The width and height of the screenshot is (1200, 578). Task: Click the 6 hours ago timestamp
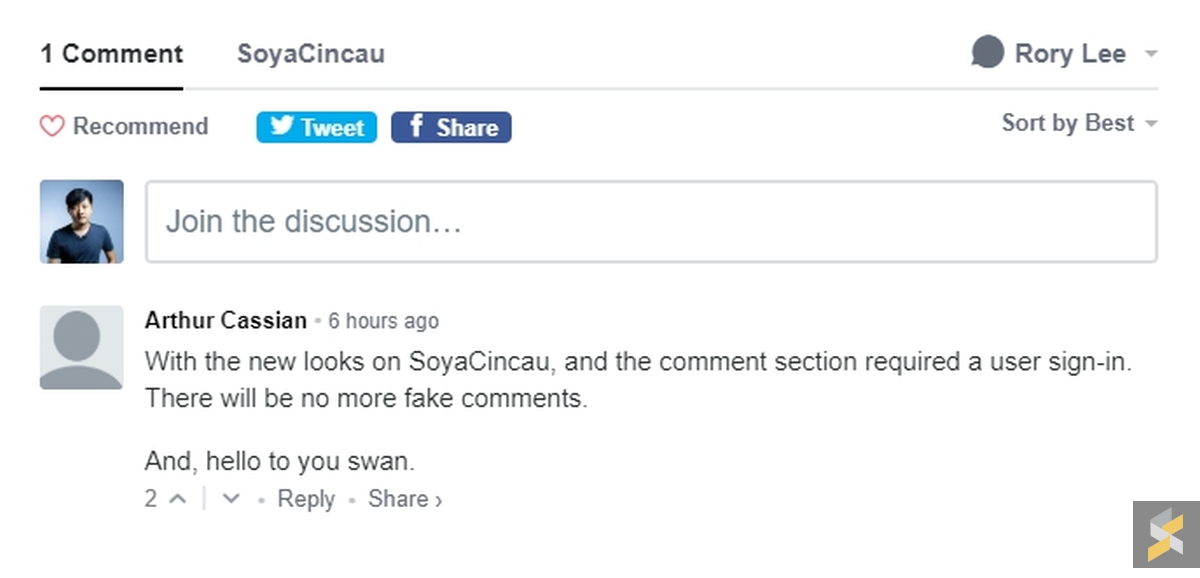coord(383,321)
